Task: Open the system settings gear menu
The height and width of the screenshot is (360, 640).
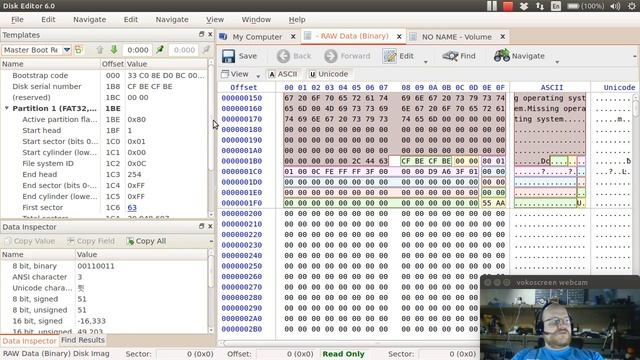Action: coord(632,6)
